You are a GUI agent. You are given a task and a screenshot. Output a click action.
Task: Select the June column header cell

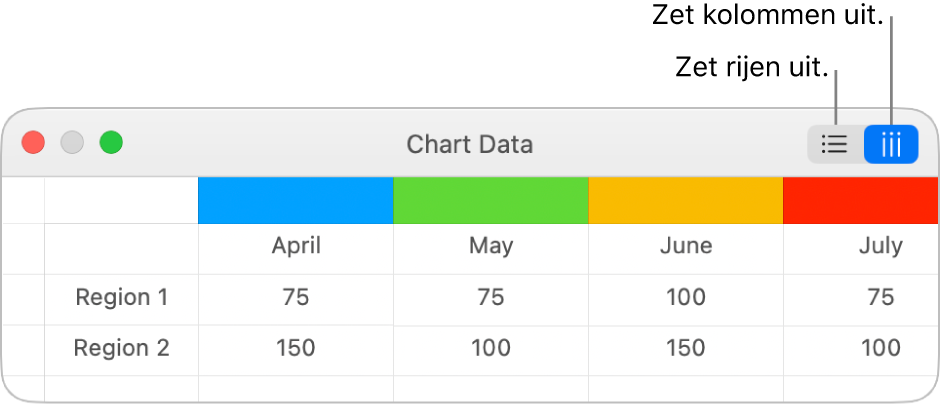(686, 246)
